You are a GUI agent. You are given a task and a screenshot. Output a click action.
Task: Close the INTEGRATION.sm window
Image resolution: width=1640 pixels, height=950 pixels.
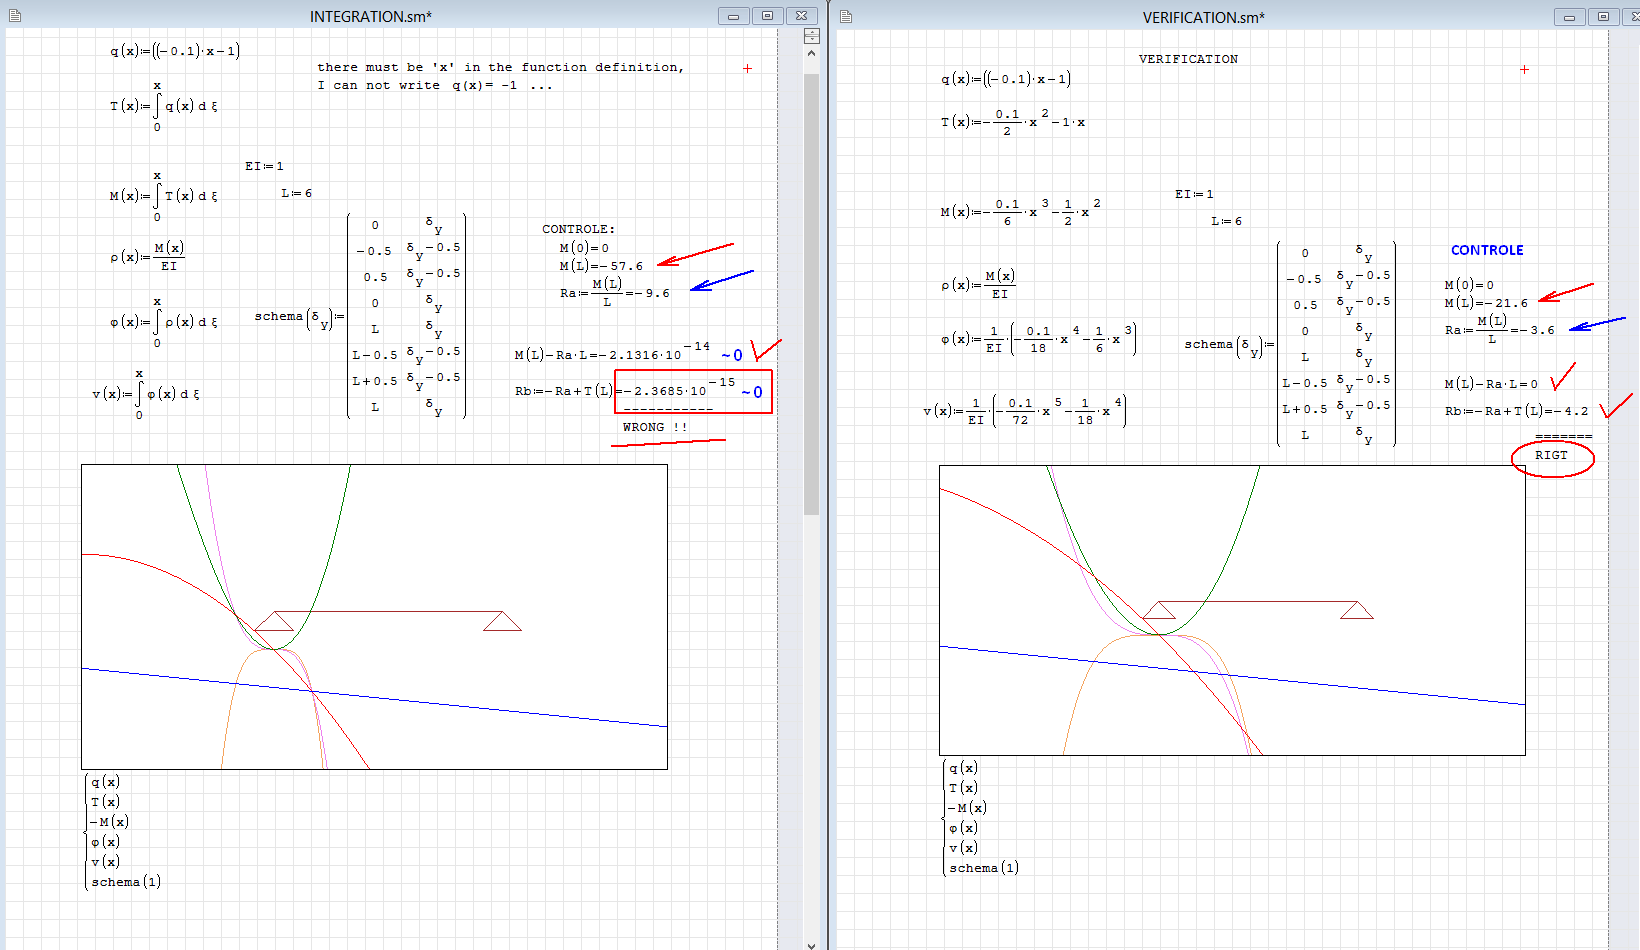coord(801,16)
